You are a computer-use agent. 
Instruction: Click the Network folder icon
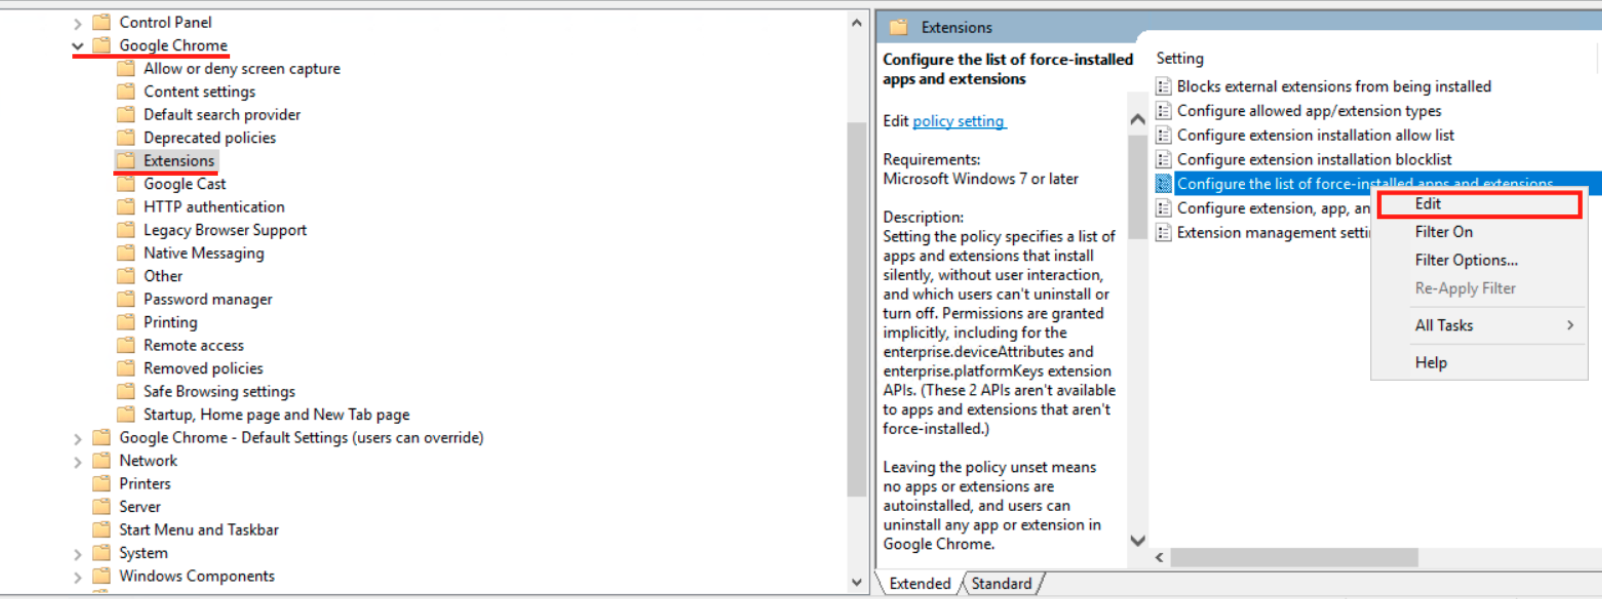coord(101,460)
